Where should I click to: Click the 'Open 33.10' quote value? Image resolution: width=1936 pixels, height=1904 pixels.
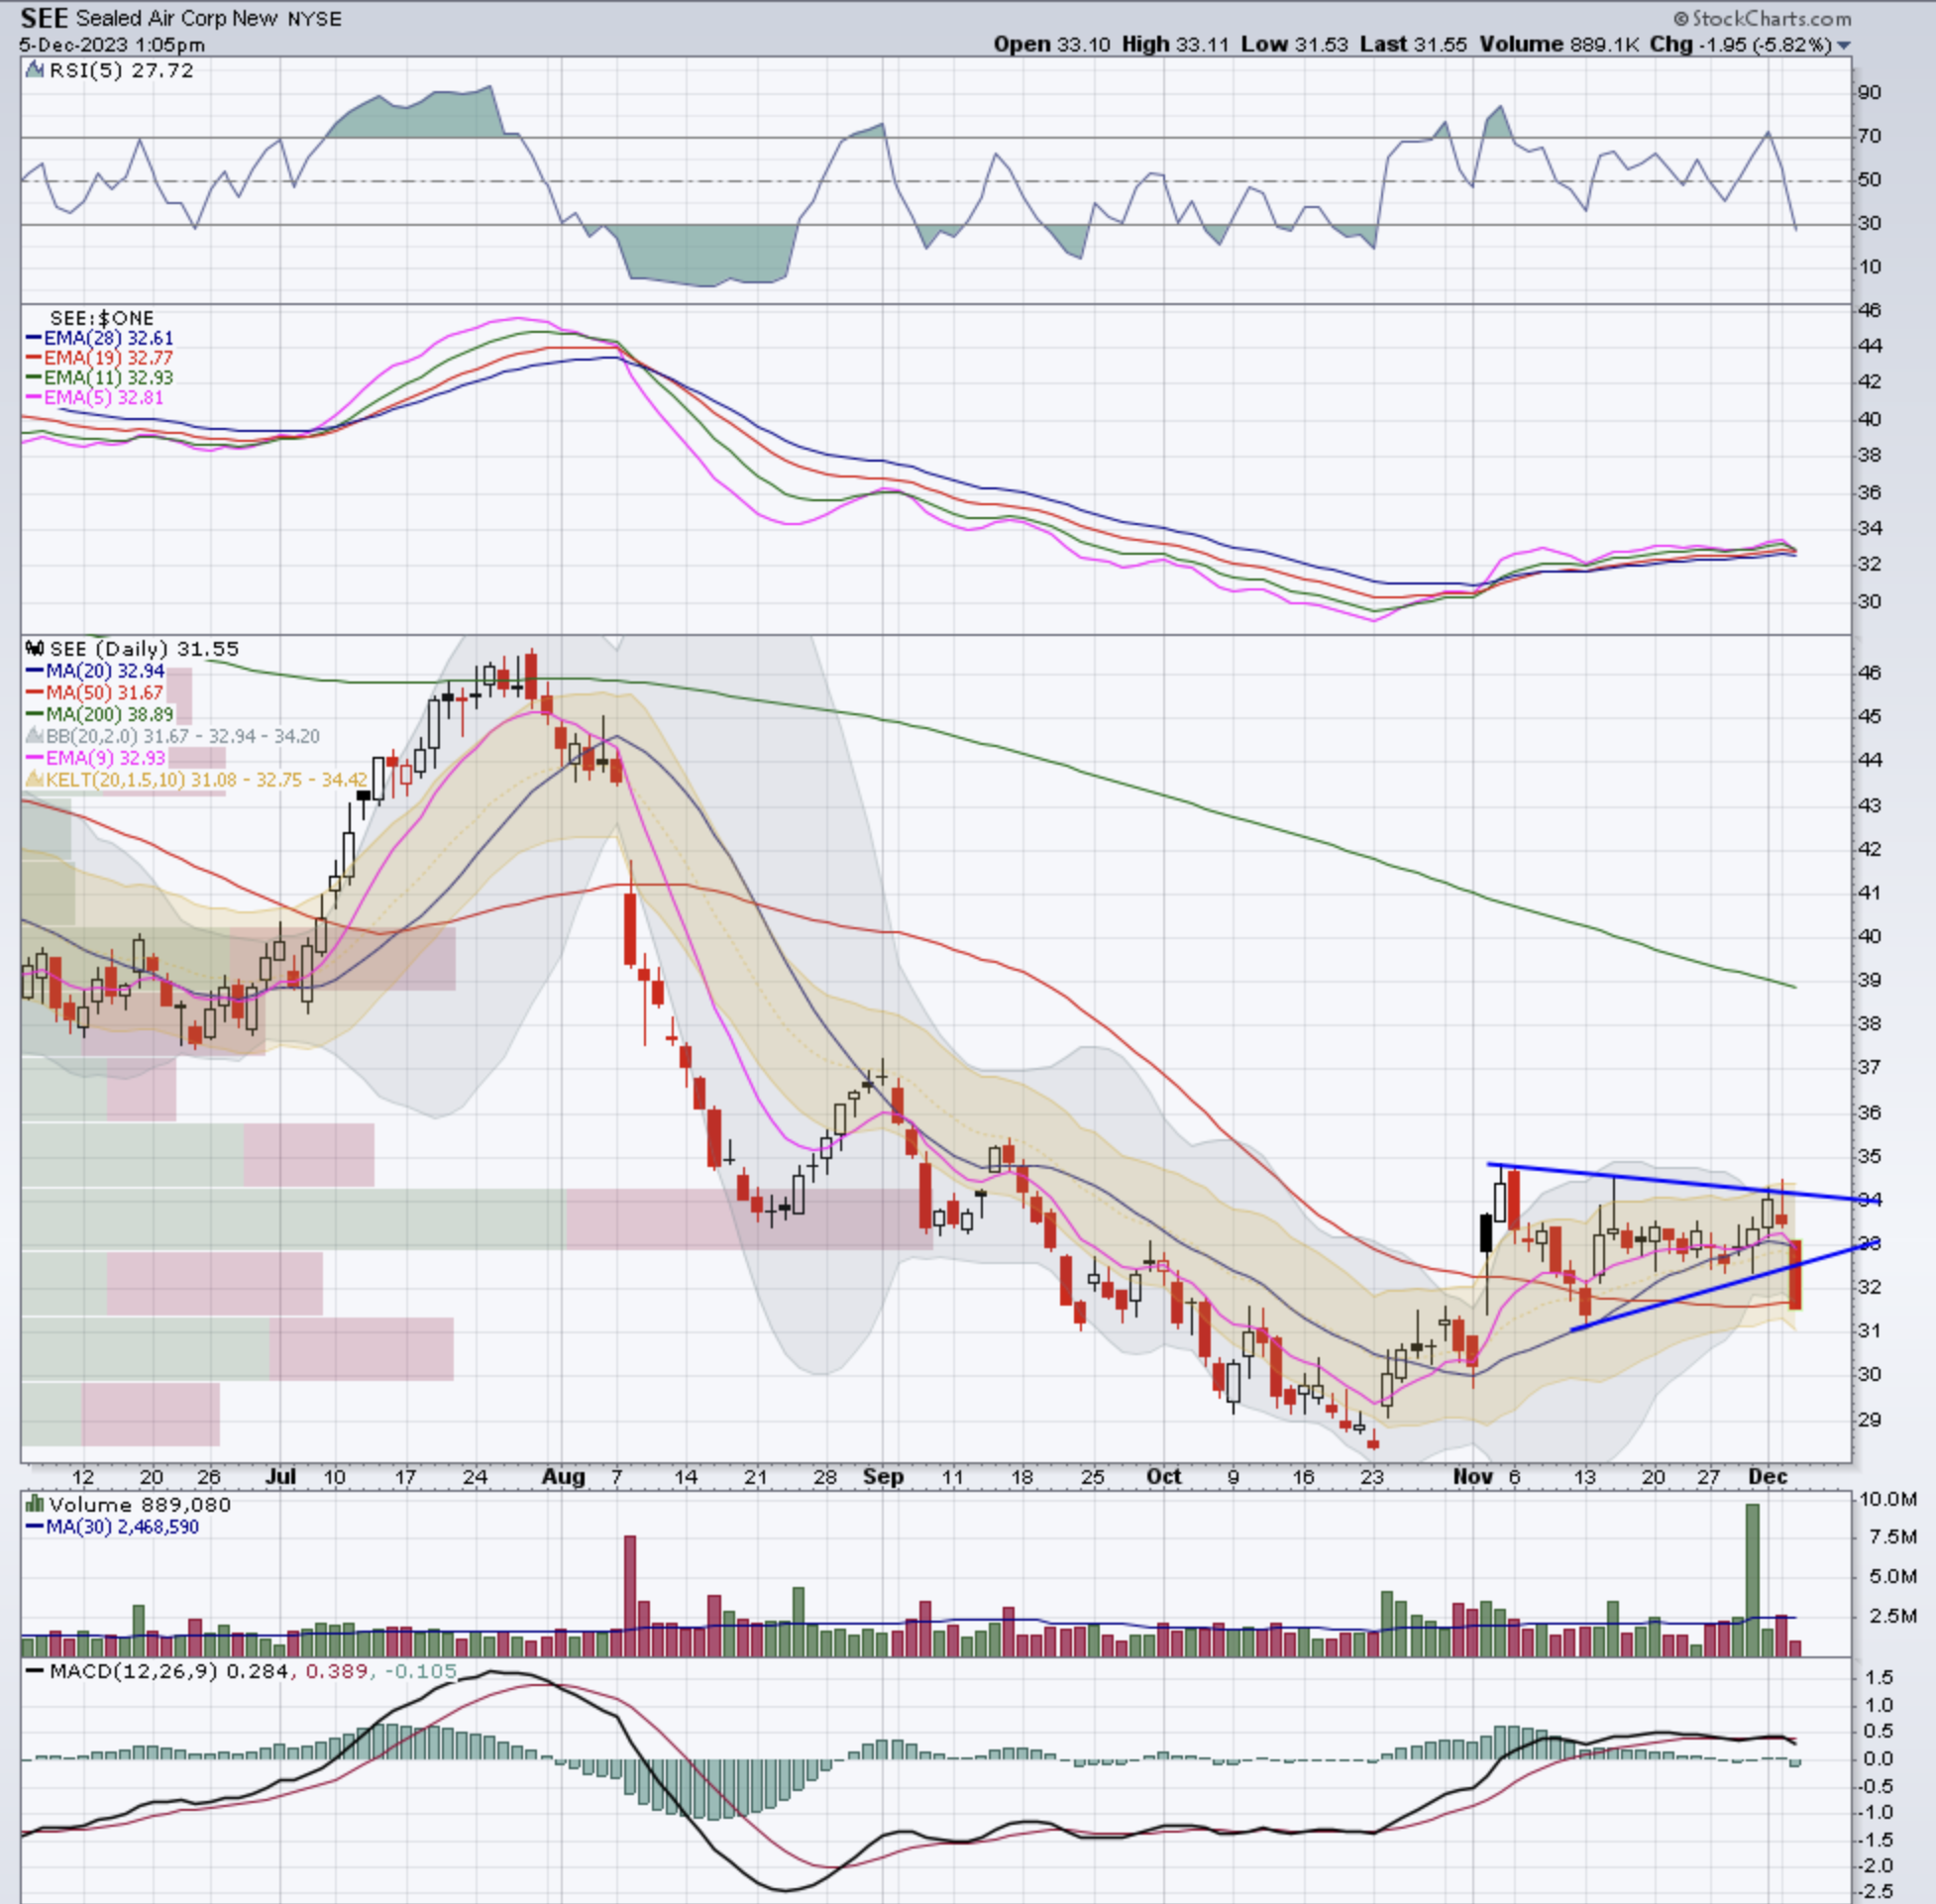(x=1052, y=45)
